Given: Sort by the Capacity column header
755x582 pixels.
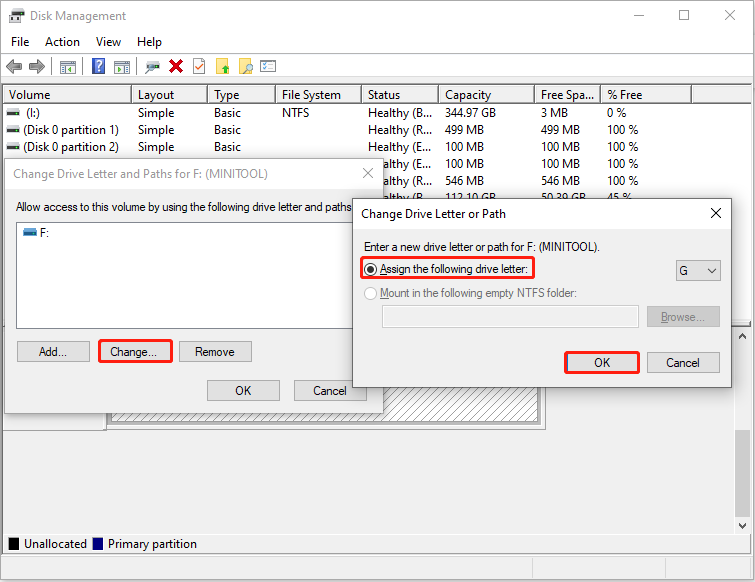Looking at the screenshot, I should point(487,94).
